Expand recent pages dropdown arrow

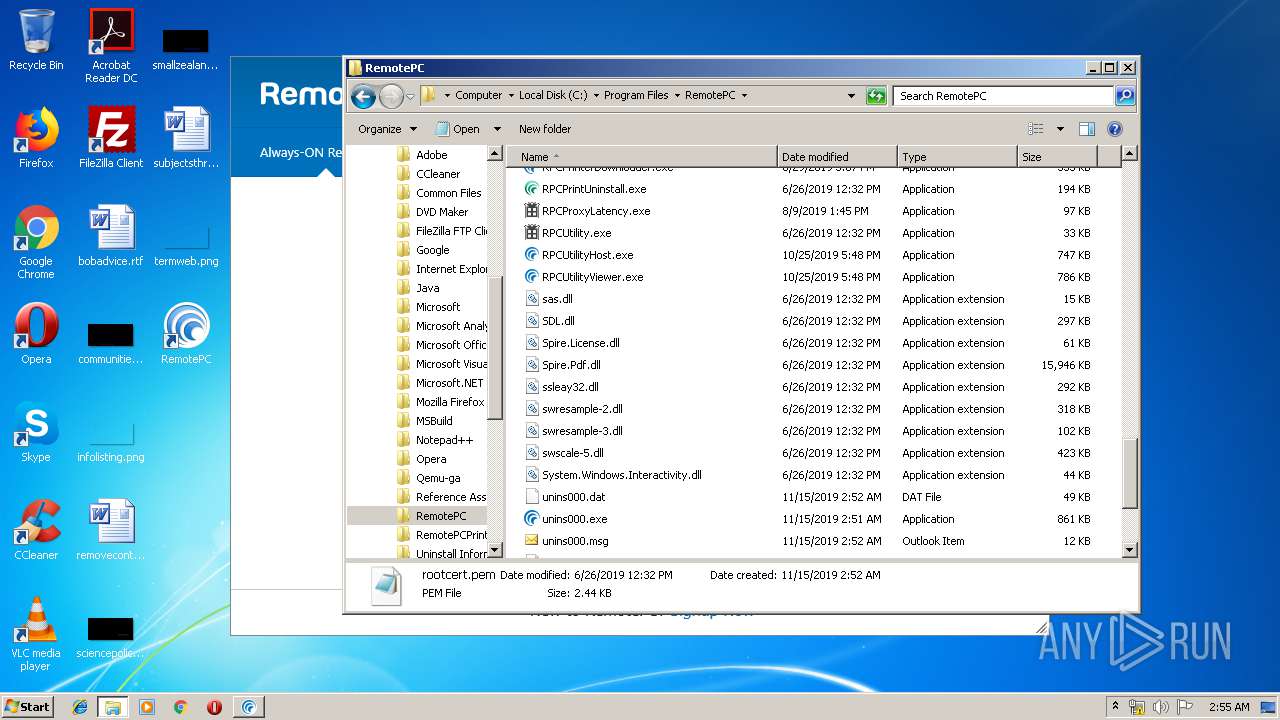(x=410, y=96)
